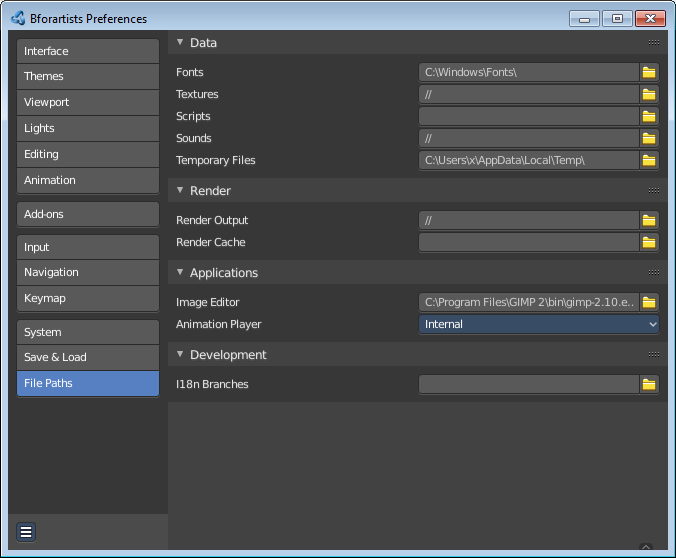Edit the Textures path field
This screenshot has height=558, width=676.
pos(529,94)
